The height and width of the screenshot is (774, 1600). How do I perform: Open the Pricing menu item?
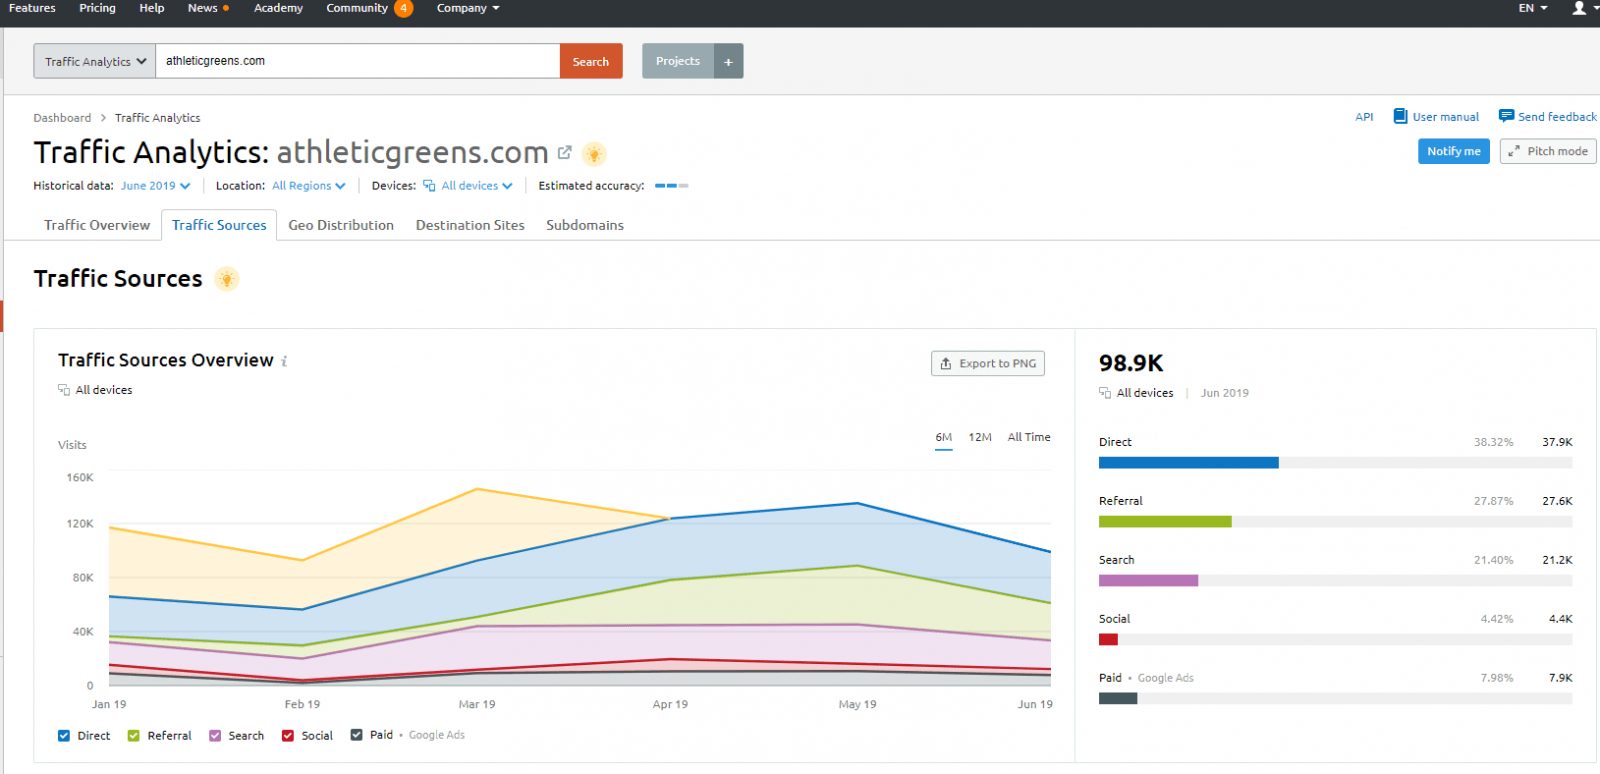tap(97, 8)
